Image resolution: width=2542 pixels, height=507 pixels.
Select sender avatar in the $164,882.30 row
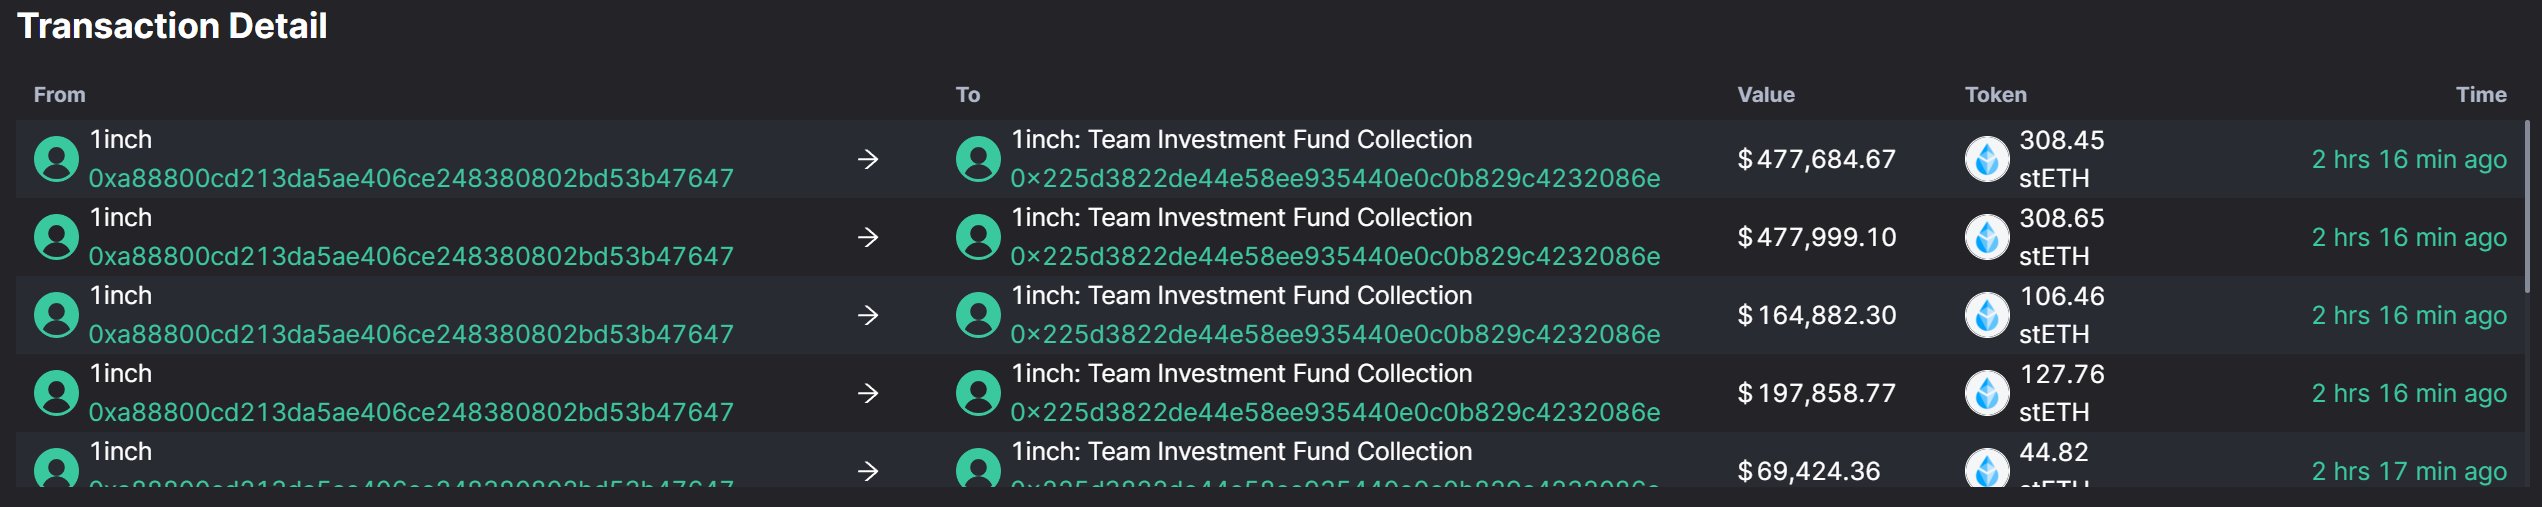(x=56, y=315)
